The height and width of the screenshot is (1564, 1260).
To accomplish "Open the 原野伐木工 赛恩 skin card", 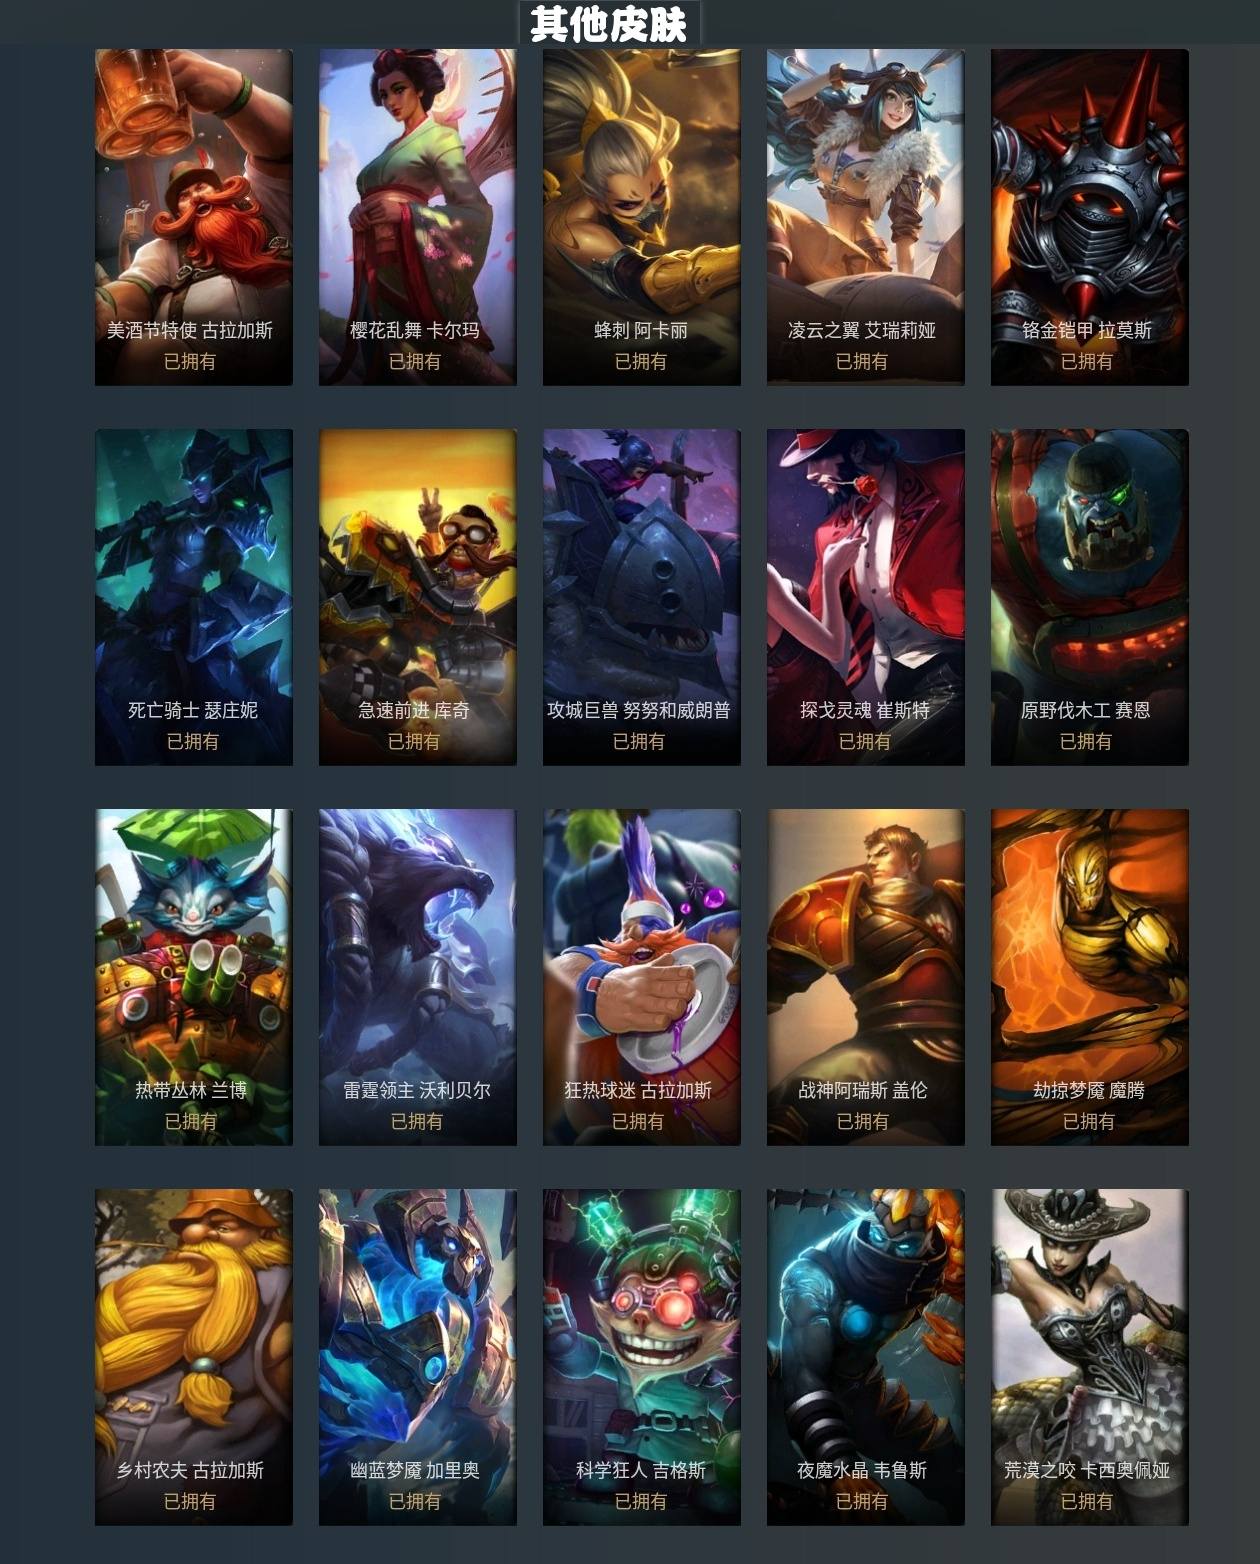I will point(1090,597).
